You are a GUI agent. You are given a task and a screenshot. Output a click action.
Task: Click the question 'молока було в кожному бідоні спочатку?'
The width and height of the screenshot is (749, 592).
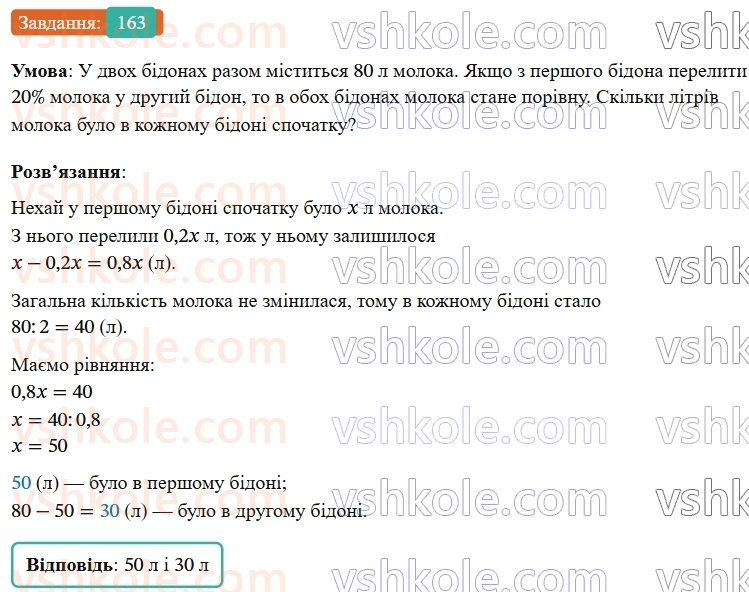point(183,125)
